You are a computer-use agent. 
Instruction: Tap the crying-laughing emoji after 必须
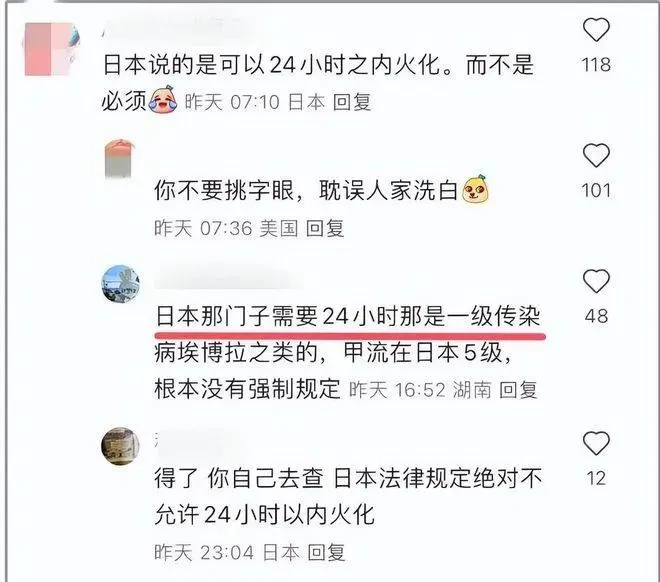164,99
